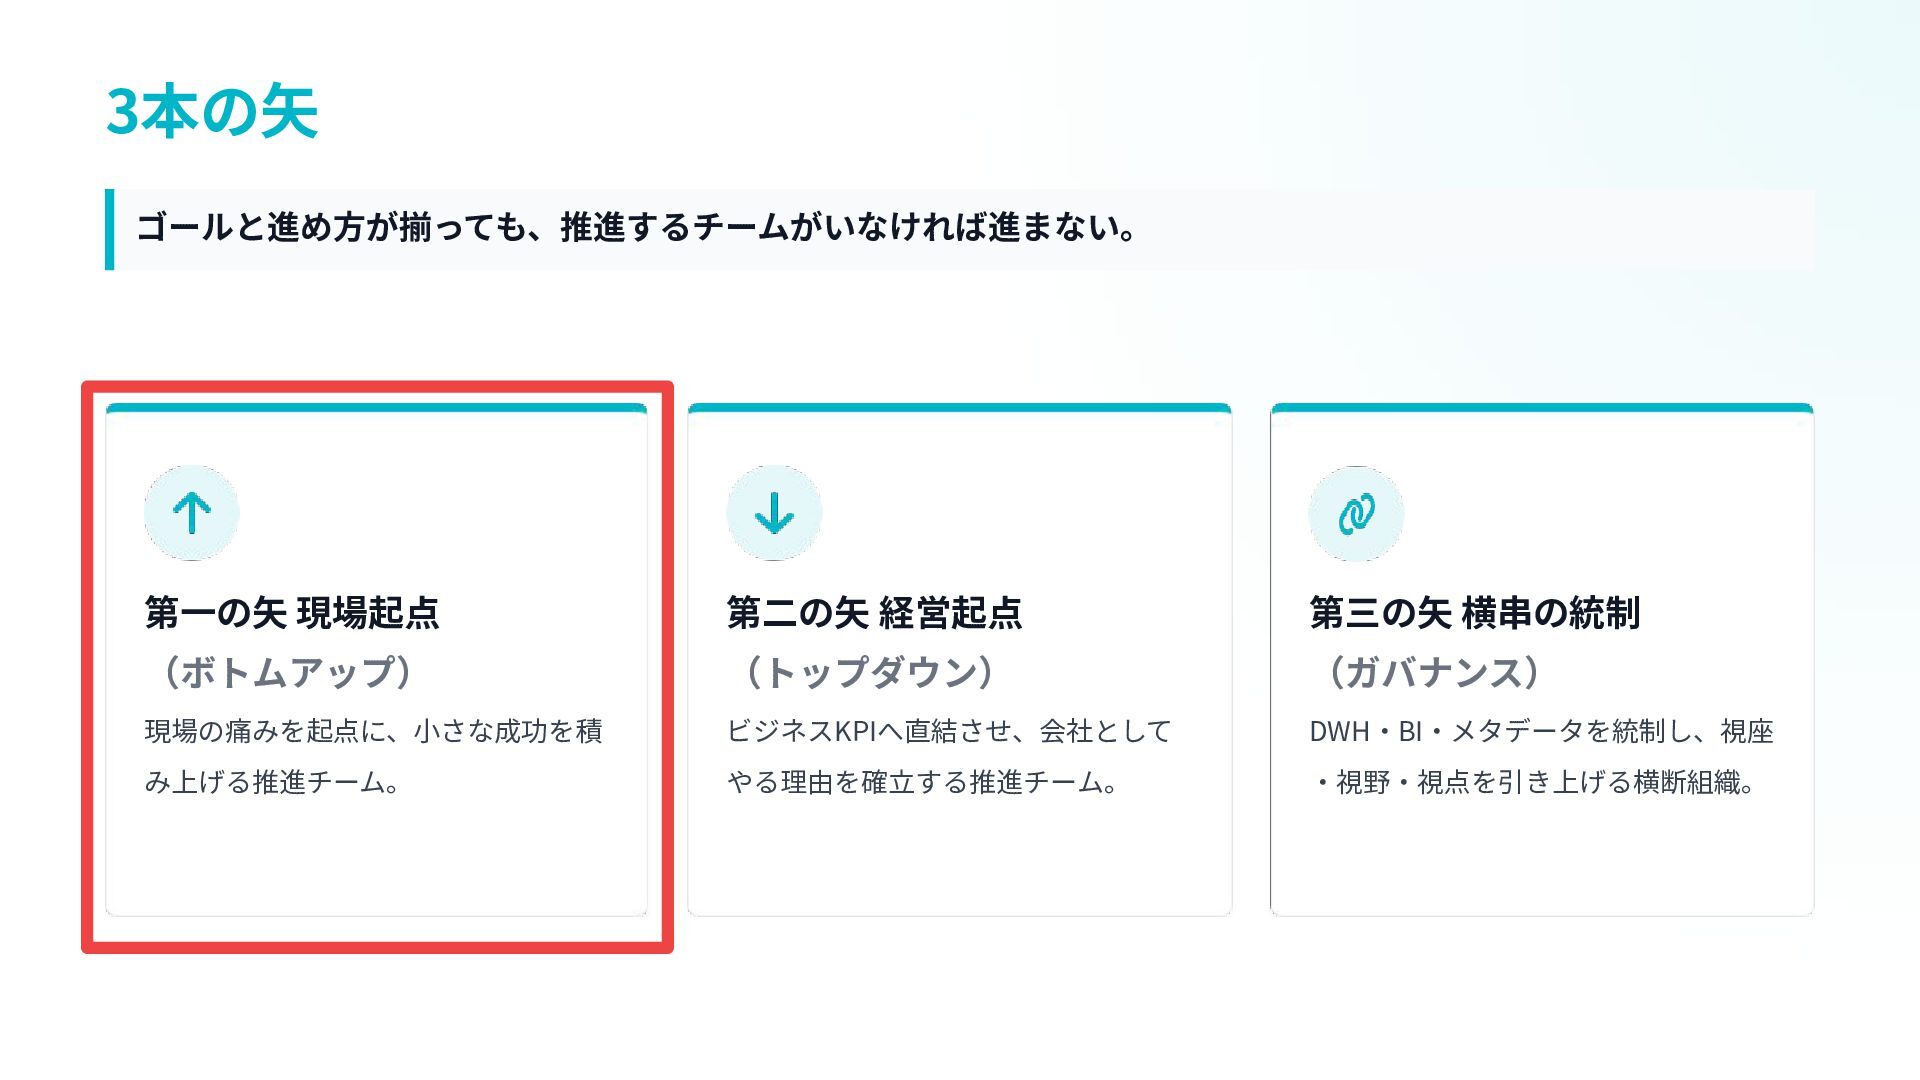The width and height of the screenshot is (1920, 1080).
Task: Click the （トップダウン） subtitle text
Action: [x=861, y=672]
